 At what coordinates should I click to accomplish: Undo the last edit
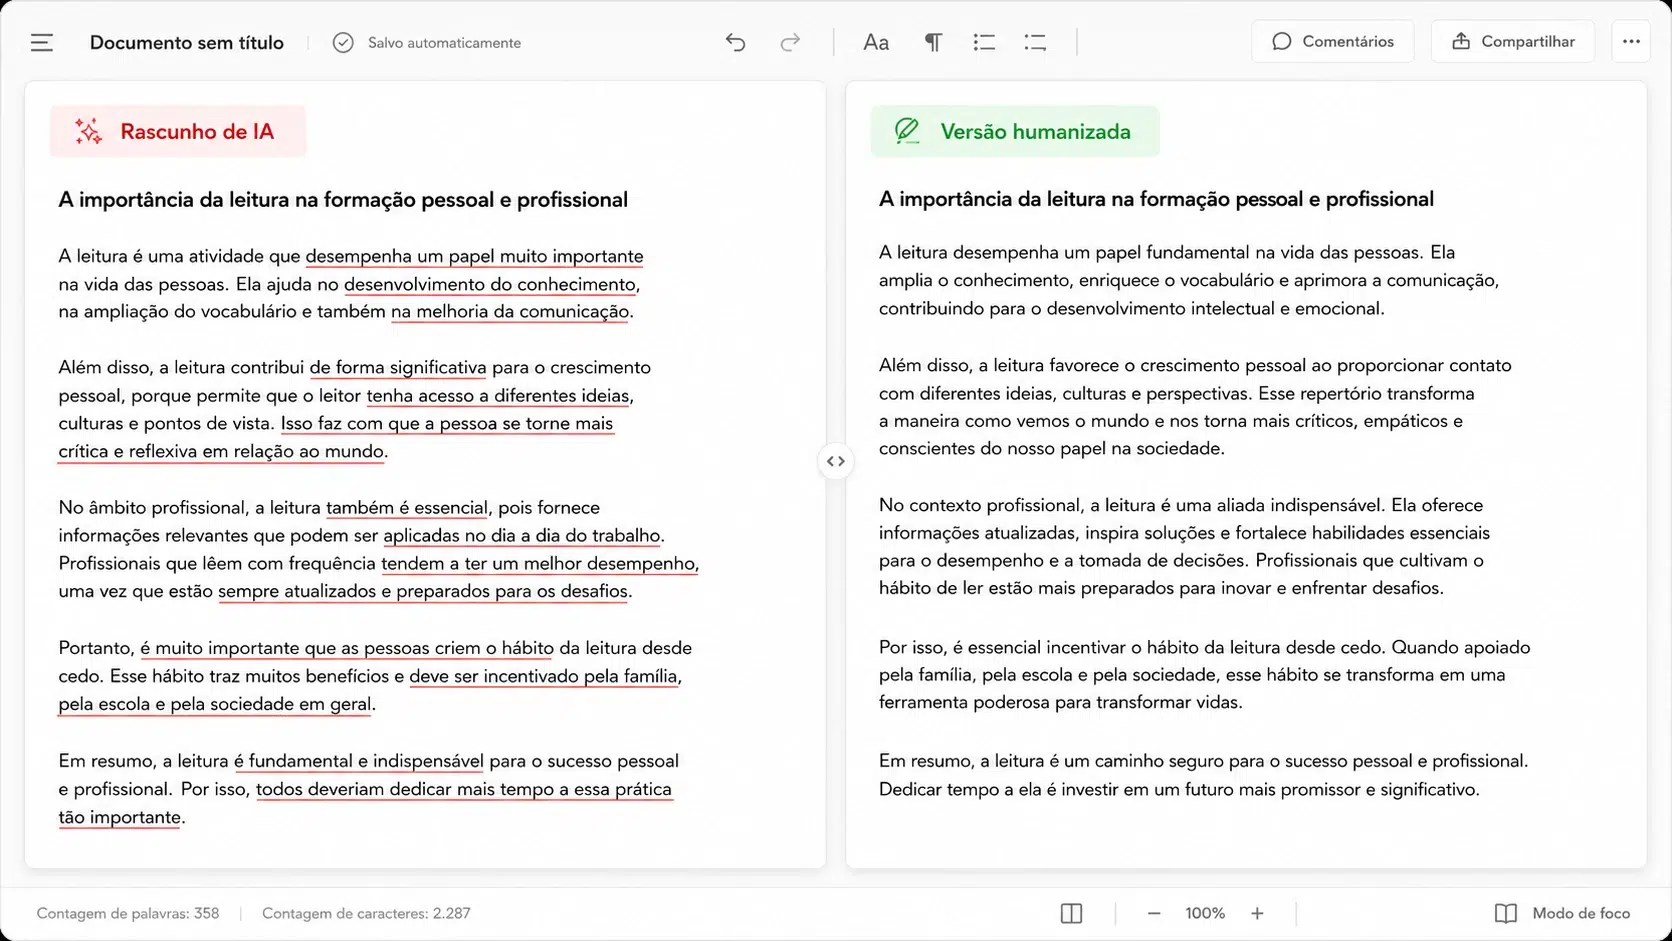[735, 42]
